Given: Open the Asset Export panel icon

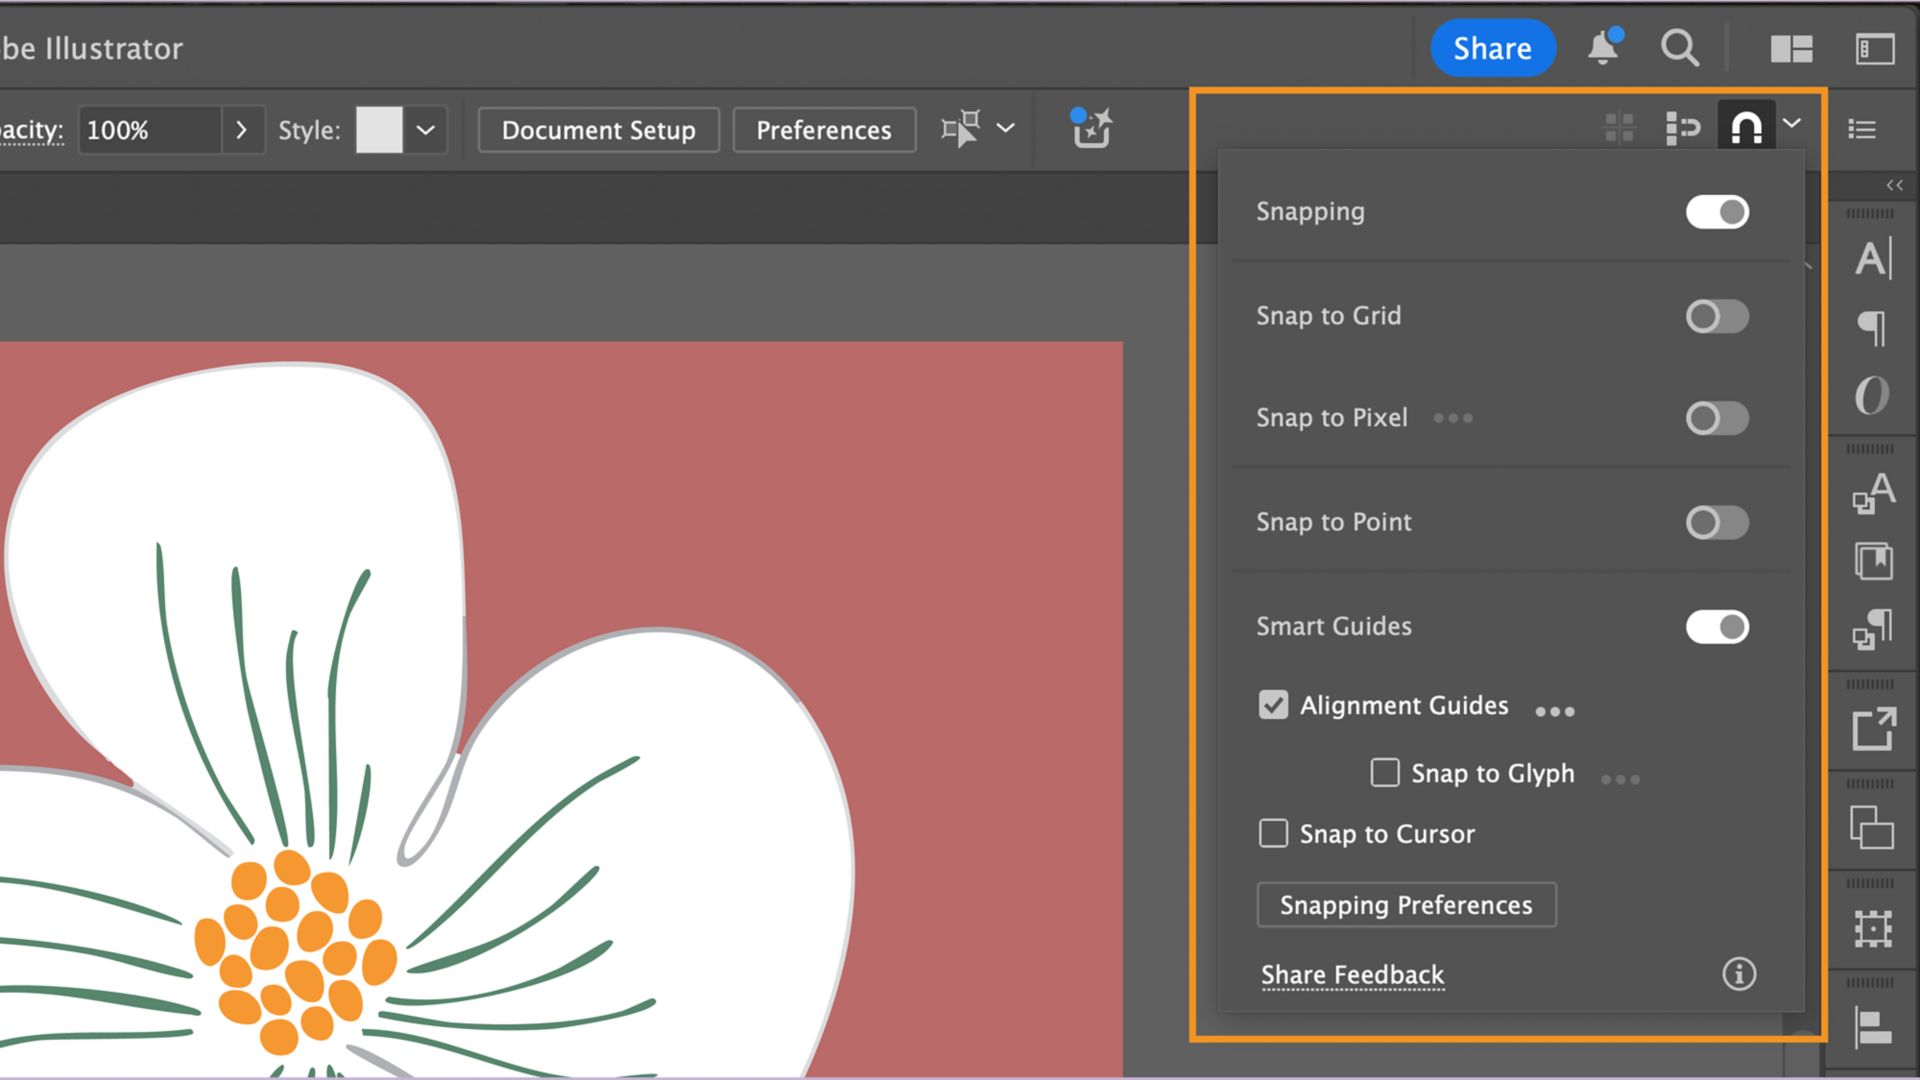Looking at the screenshot, I should point(1873,729).
